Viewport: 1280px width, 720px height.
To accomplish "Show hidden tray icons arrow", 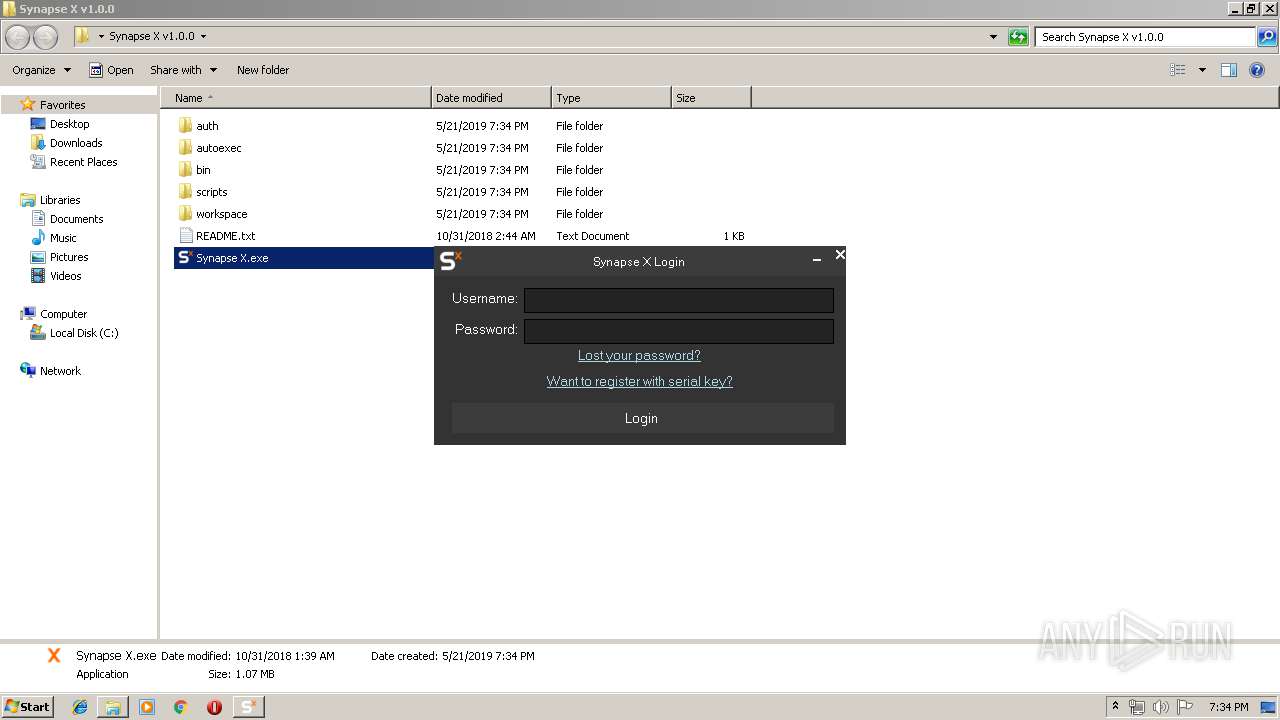I will [x=1115, y=707].
